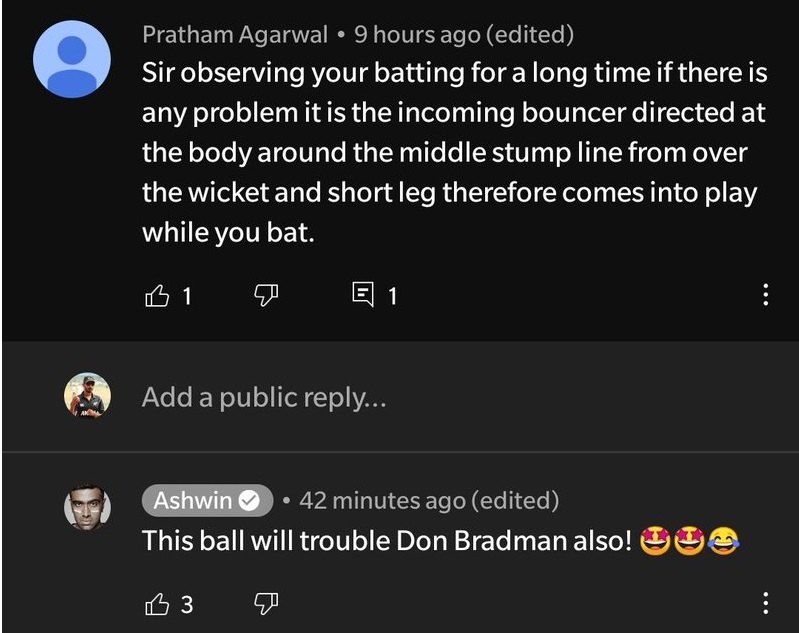Click the '9 hours ago' timestamp
This screenshot has width=799, height=633.
pyautogui.click(x=417, y=35)
